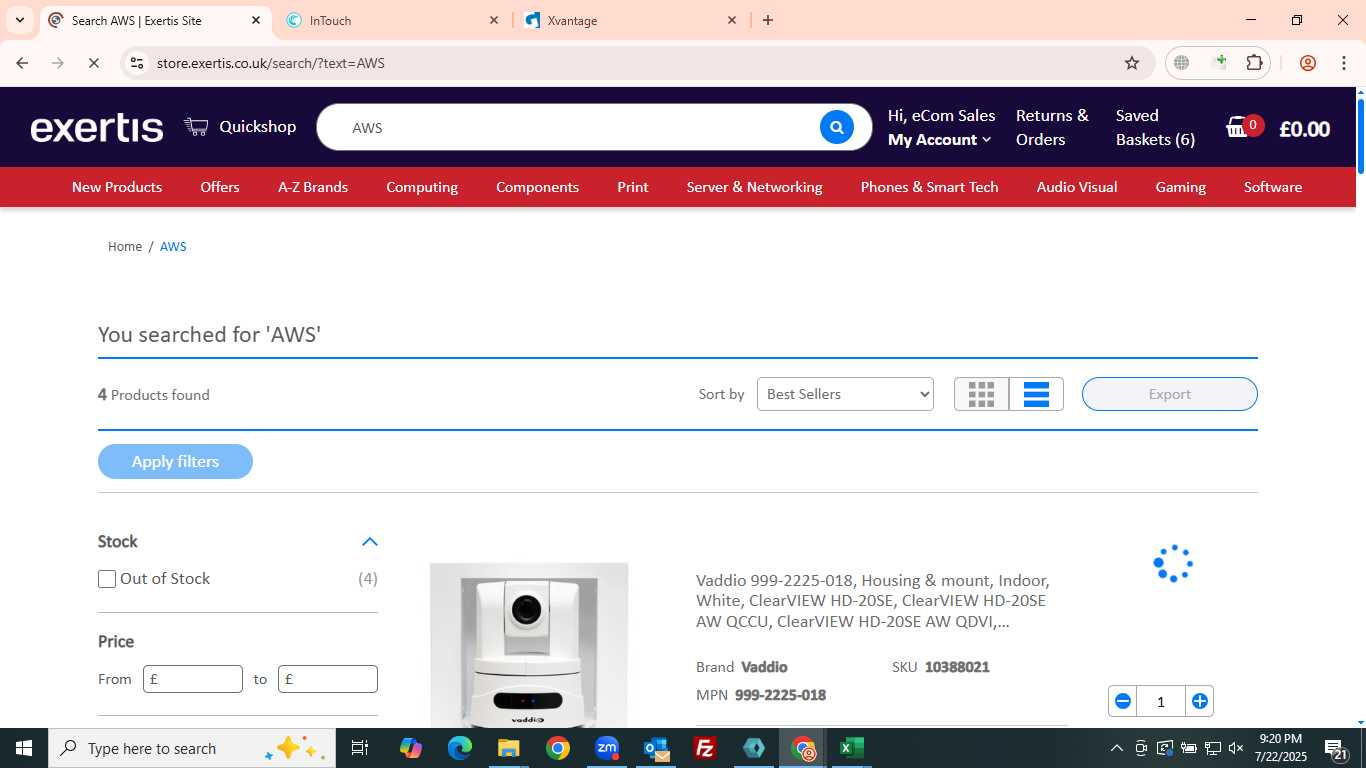
Task: Open Returns & Orders link
Action: tap(1052, 128)
